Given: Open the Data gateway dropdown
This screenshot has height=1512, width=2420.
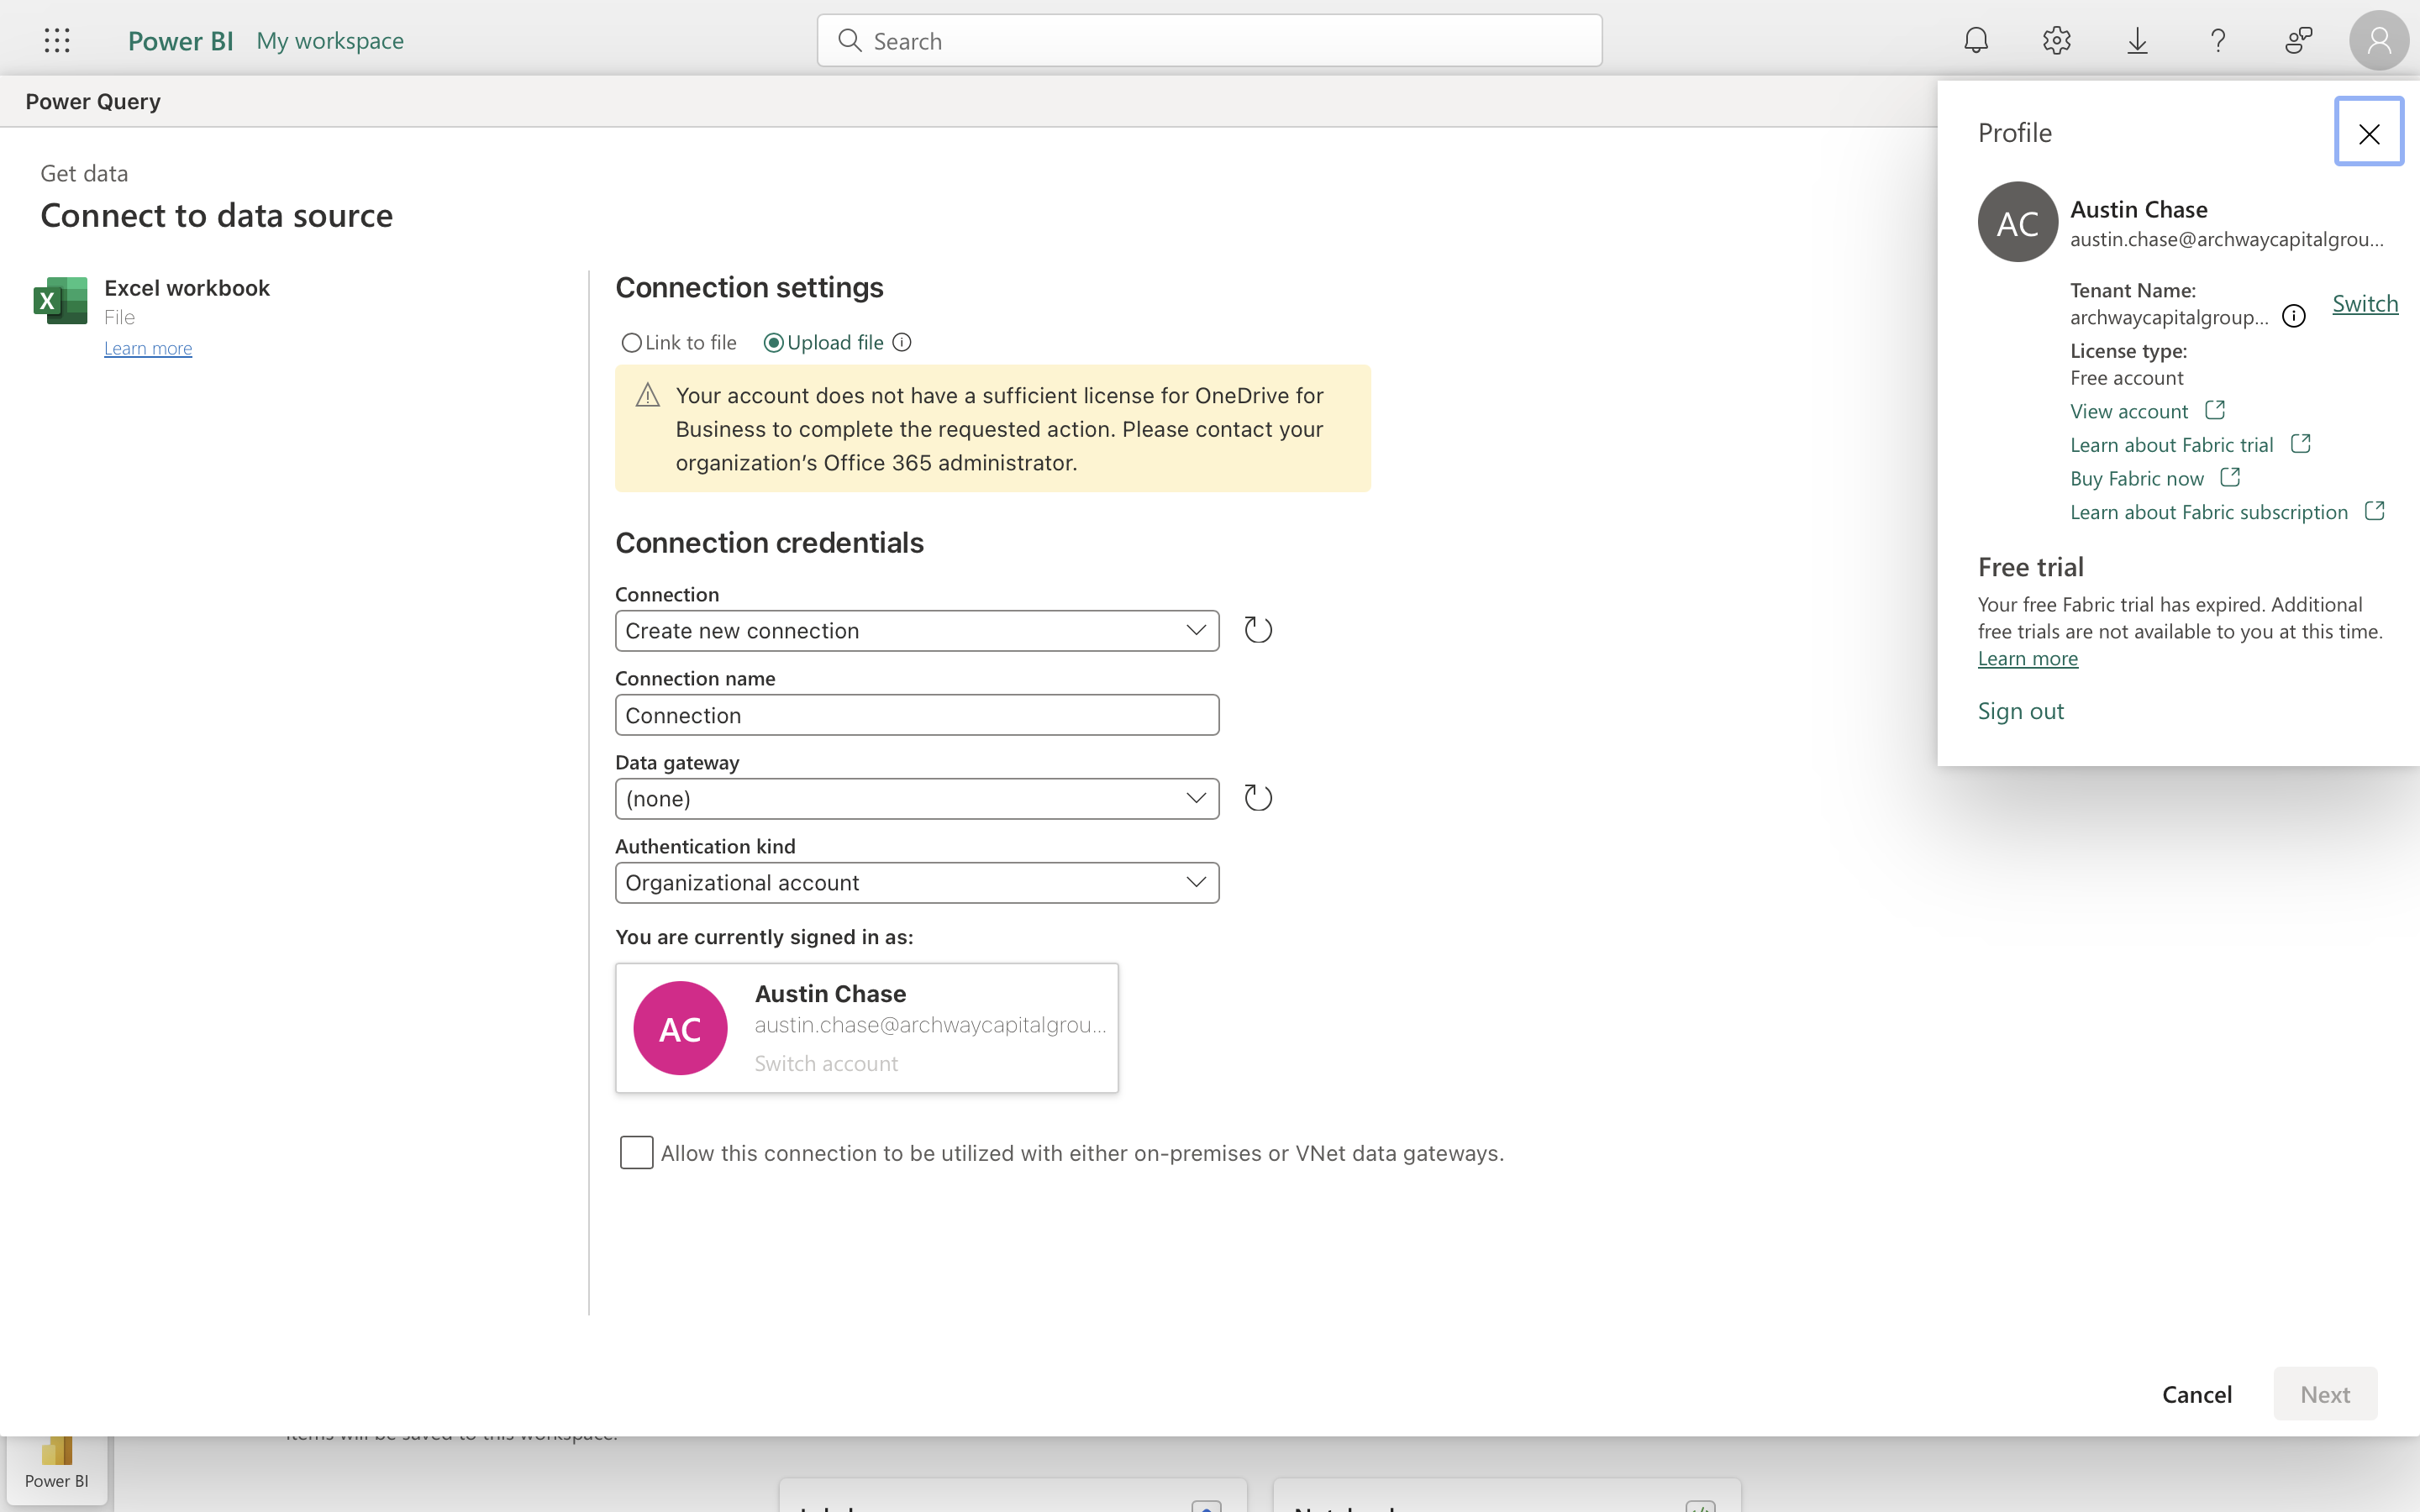Looking at the screenshot, I should pyautogui.click(x=916, y=799).
